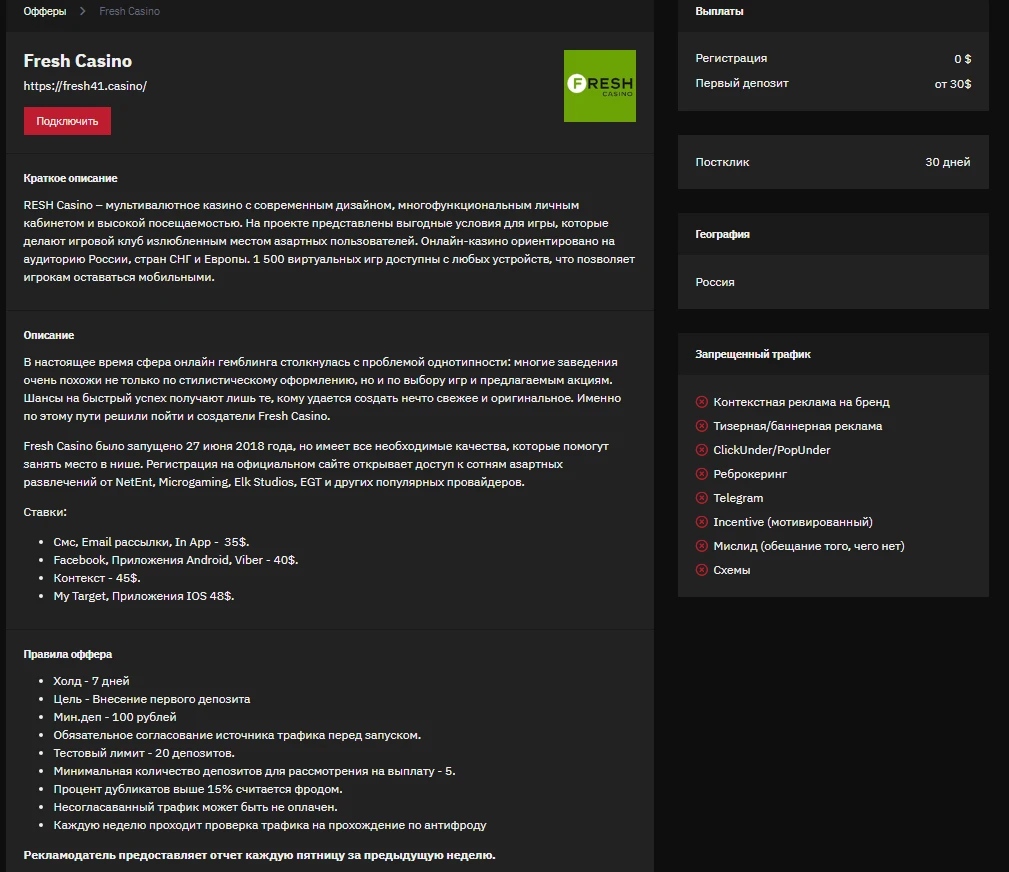Open the https://fresh41.casino/ link
The image size is (1009, 872).
click(85, 86)
